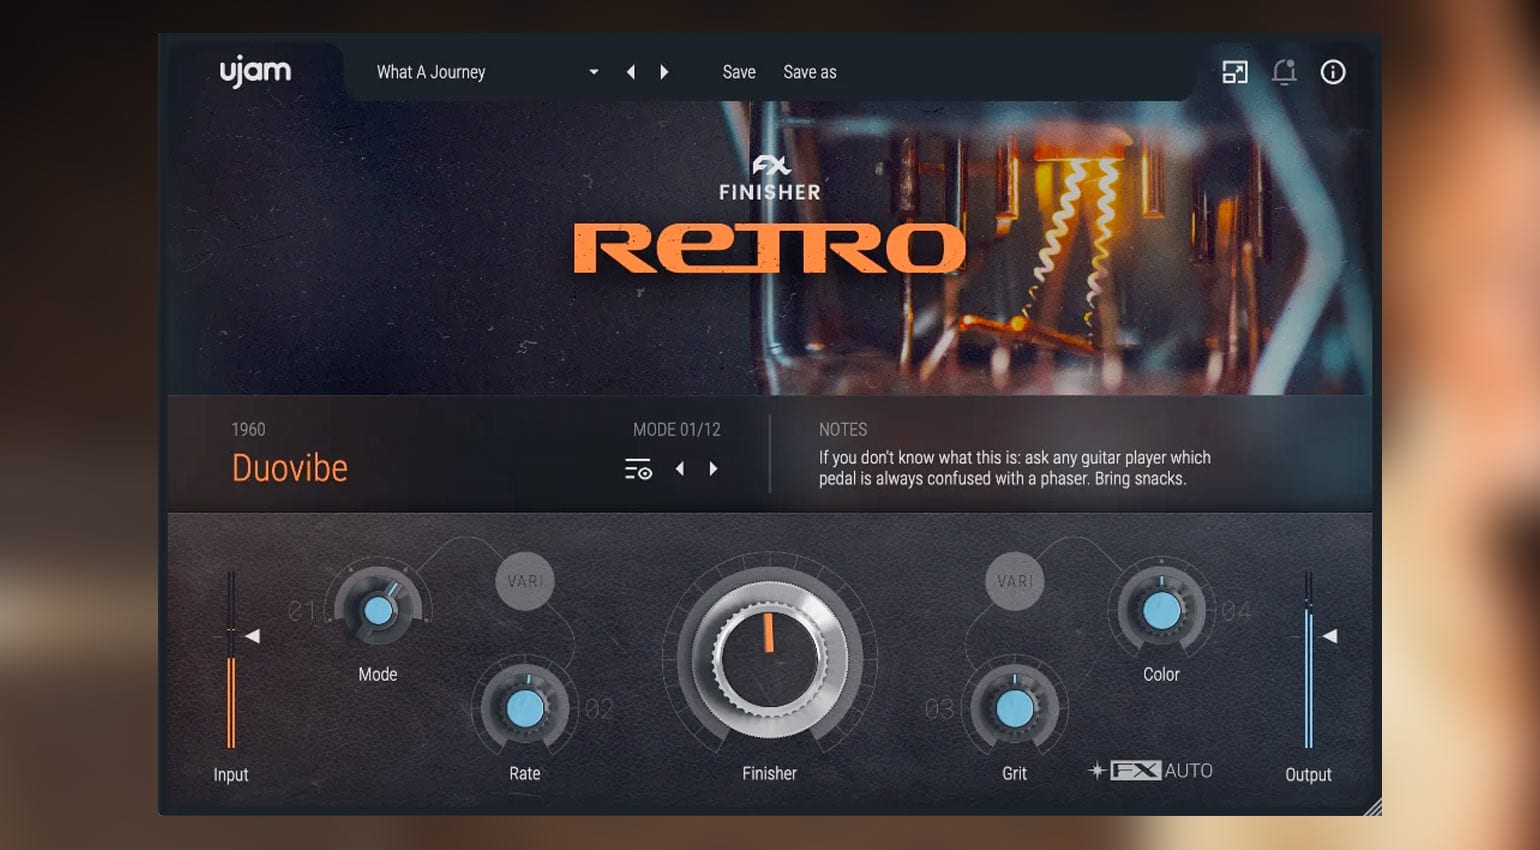Viewport: 1540px width, 850px height.
Task: Open the notifications bell
Action: 1284,72
